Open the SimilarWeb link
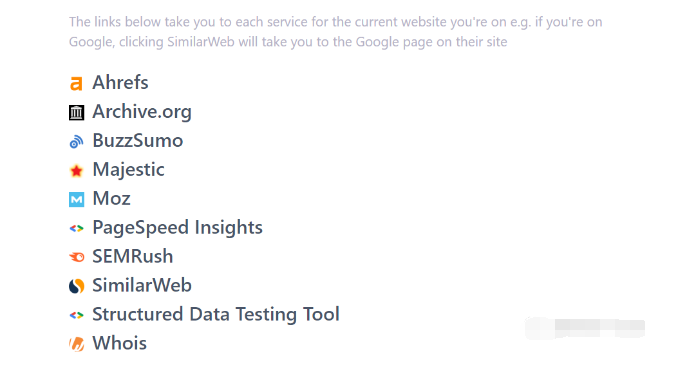Viewport: 687px width, 367px height. pyautogui.click(x=142, y=285)
